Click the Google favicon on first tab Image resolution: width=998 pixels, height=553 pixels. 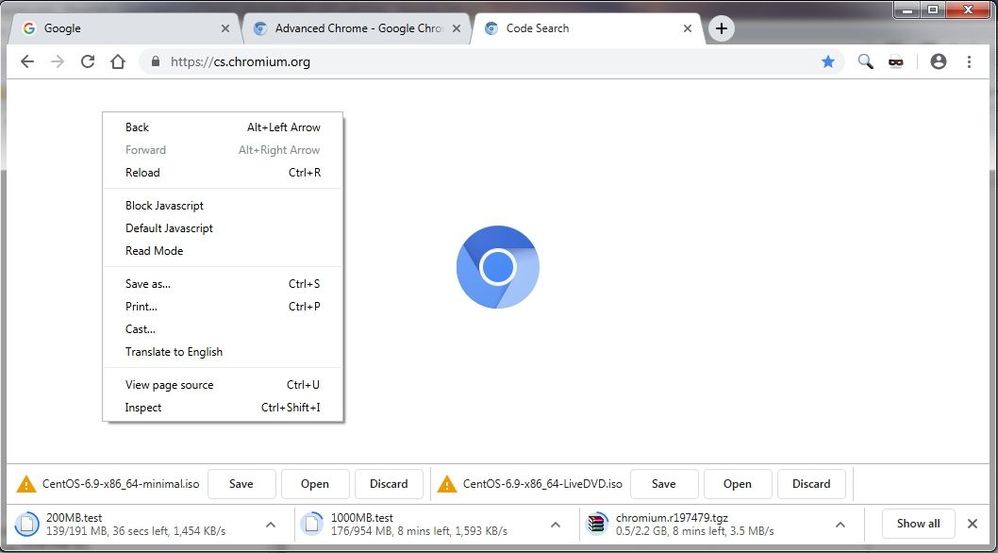point(29,29)
